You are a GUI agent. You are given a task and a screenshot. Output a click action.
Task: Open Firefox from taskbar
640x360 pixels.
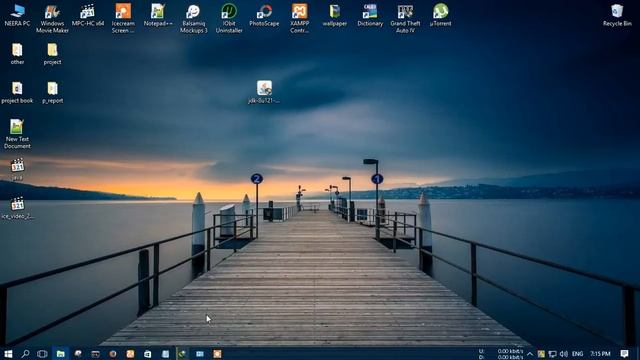coord(113,353)
